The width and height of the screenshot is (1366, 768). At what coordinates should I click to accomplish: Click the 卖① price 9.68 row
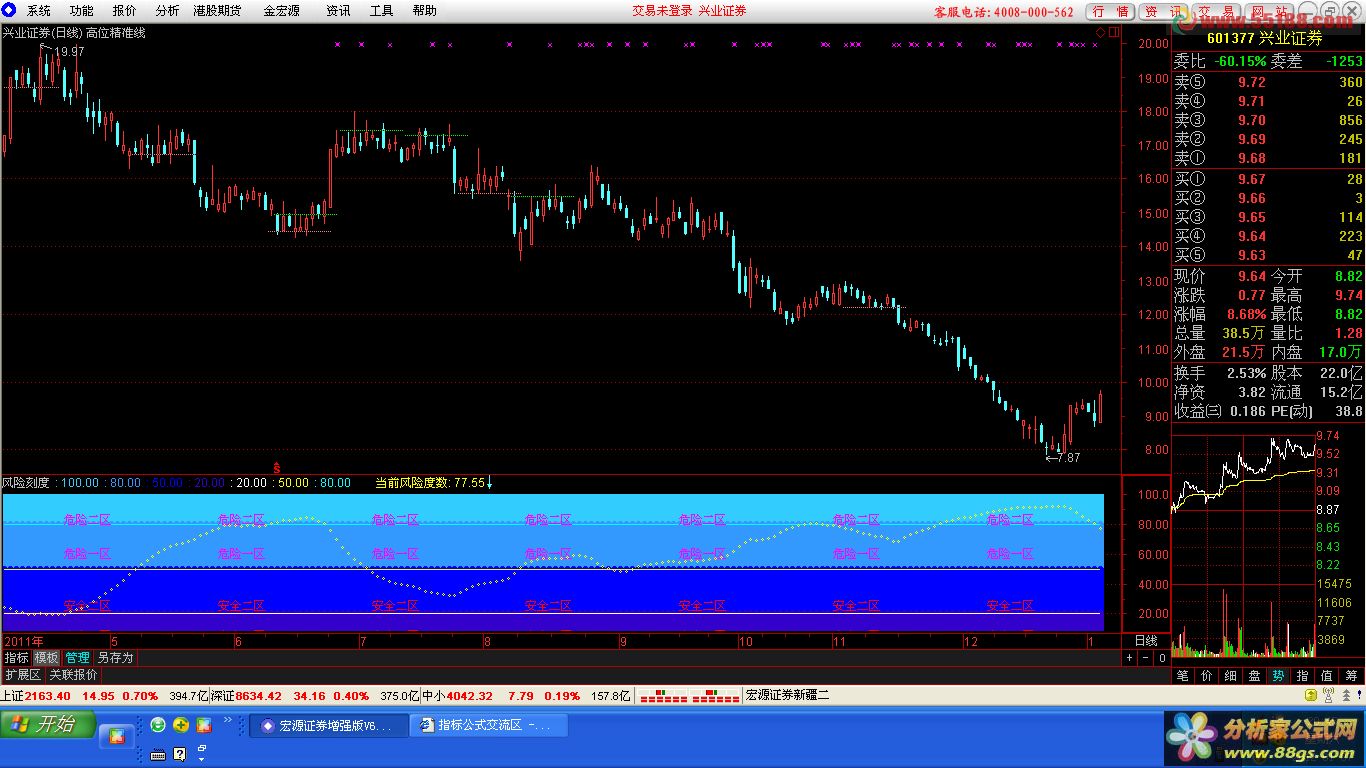point(1267,158)
